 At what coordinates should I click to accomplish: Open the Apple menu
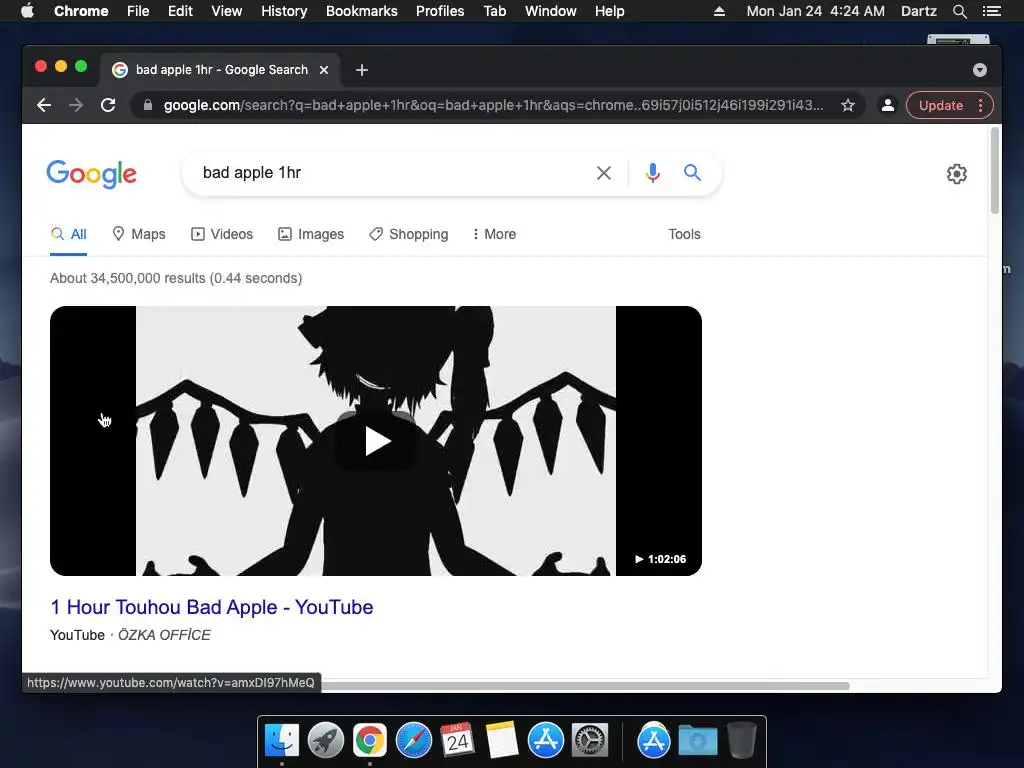pyautogui.click(x=27, y=11)
